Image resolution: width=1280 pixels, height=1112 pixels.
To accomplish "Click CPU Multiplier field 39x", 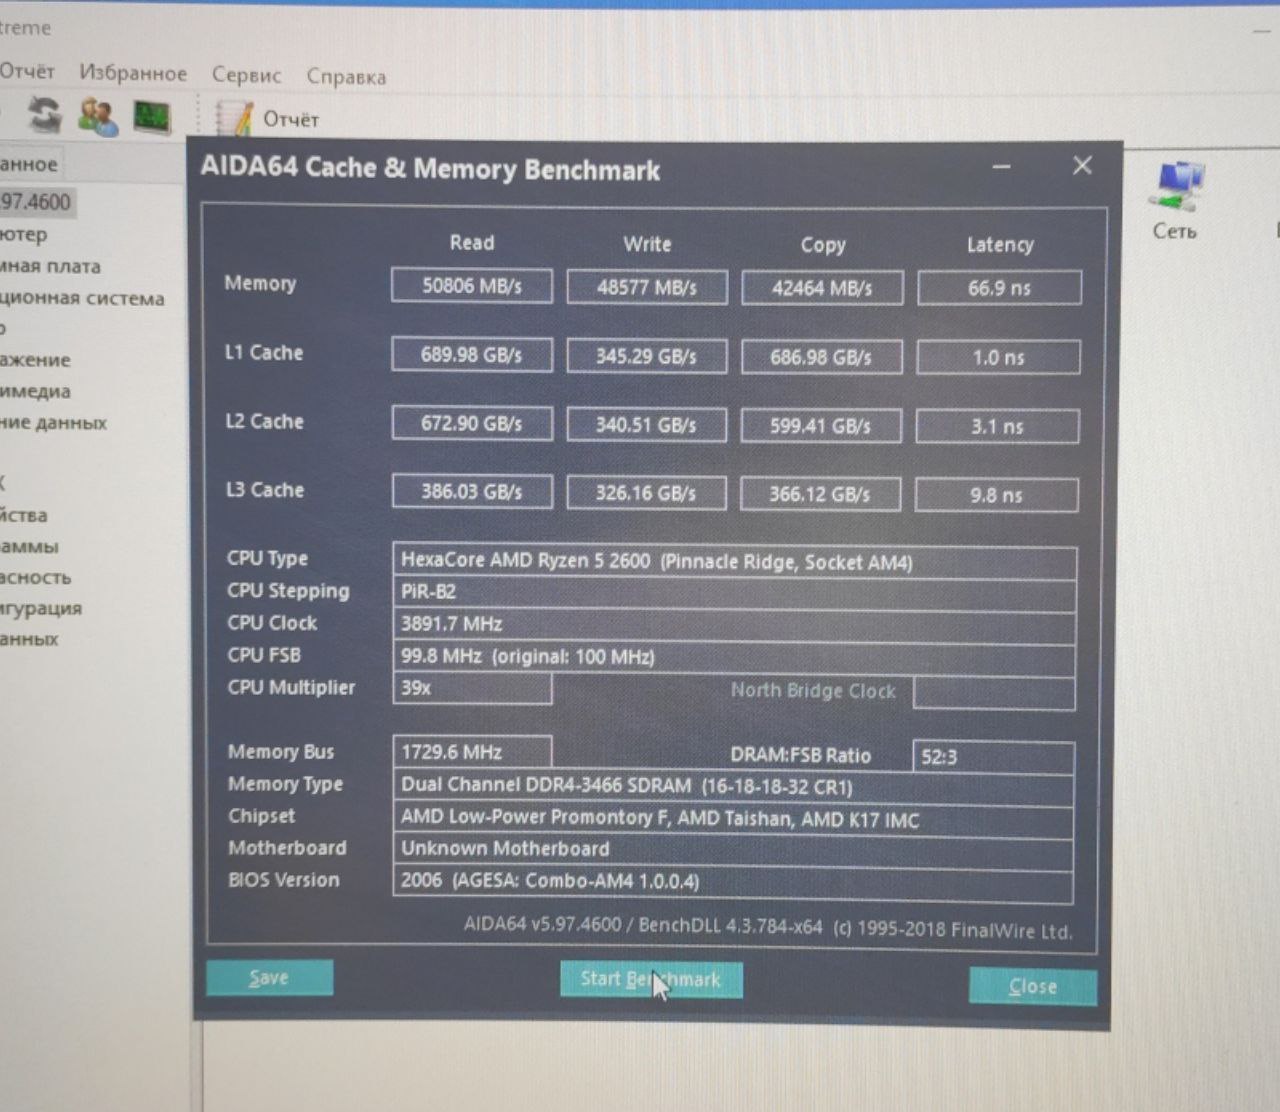I will [472, 688].
